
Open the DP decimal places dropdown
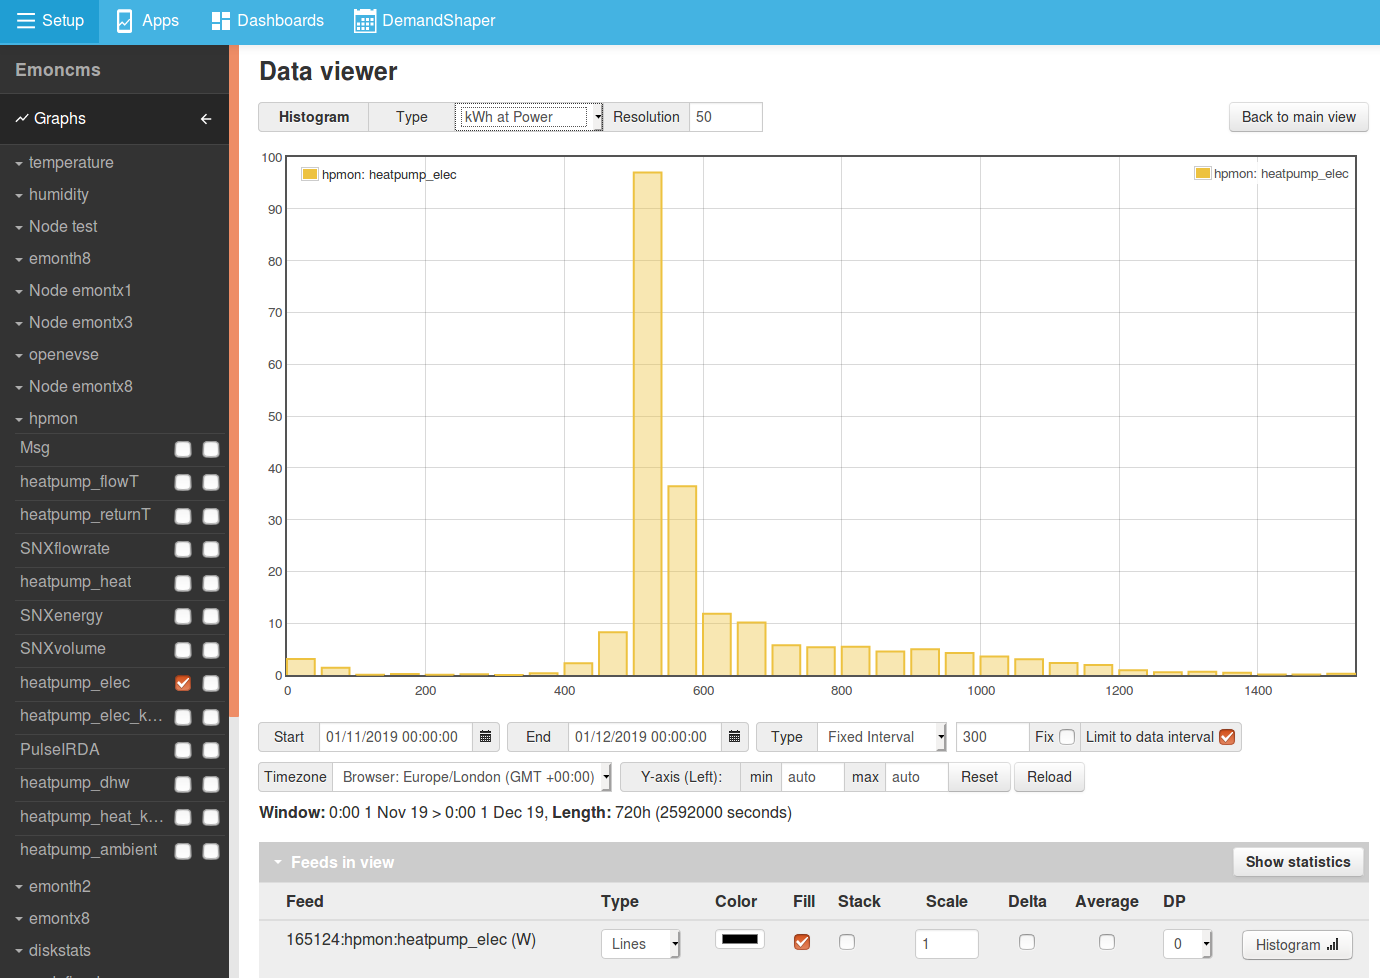[x=1187, y=944]
